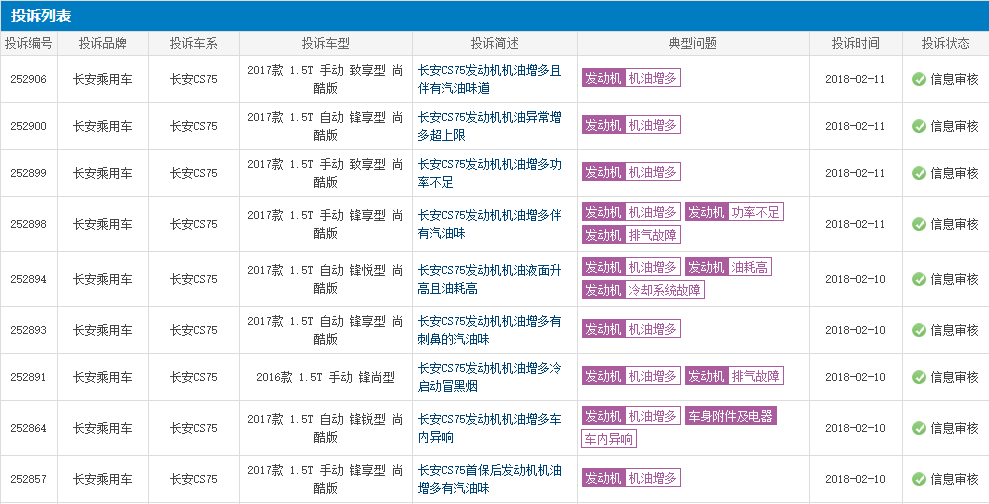The image size is (989, 504).
Task: Click the 发动机 冷却系统故障 tag
Action: (x=643, y=290)
